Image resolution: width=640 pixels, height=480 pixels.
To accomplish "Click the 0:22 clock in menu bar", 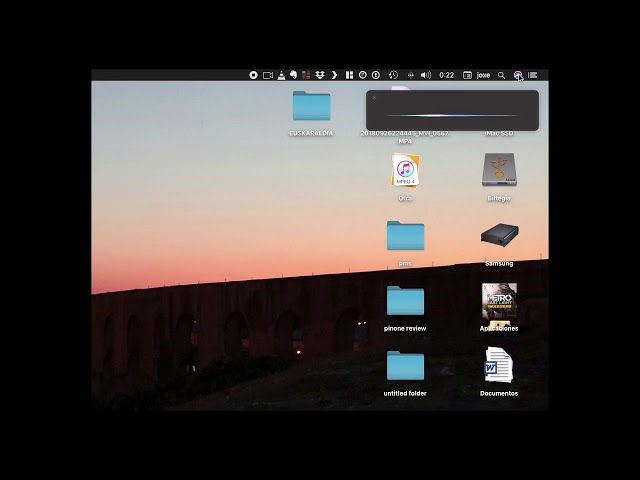I will 447,75.
